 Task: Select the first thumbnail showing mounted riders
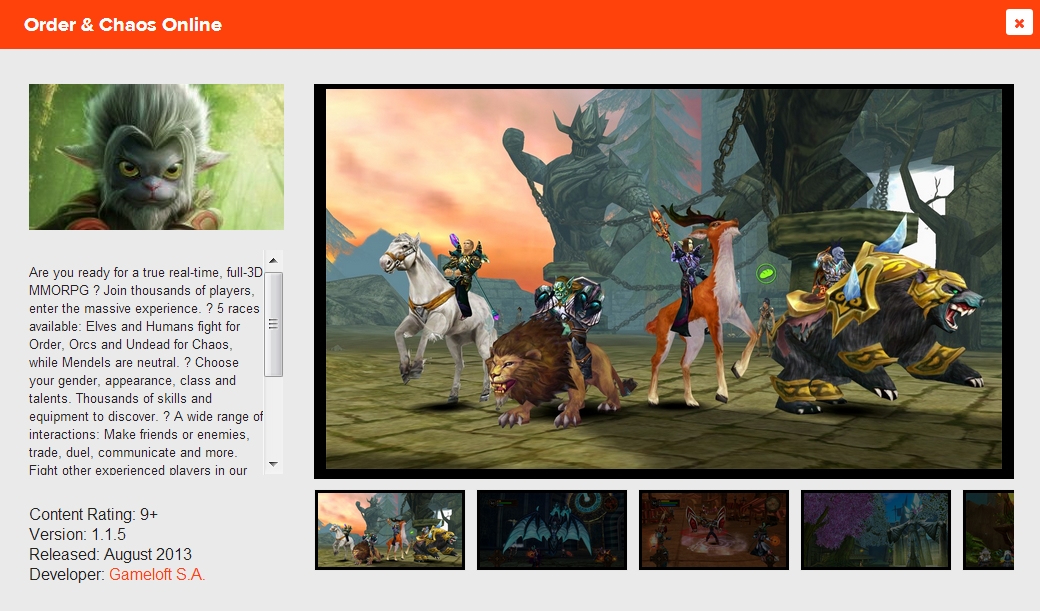click(x=390, y=530)
